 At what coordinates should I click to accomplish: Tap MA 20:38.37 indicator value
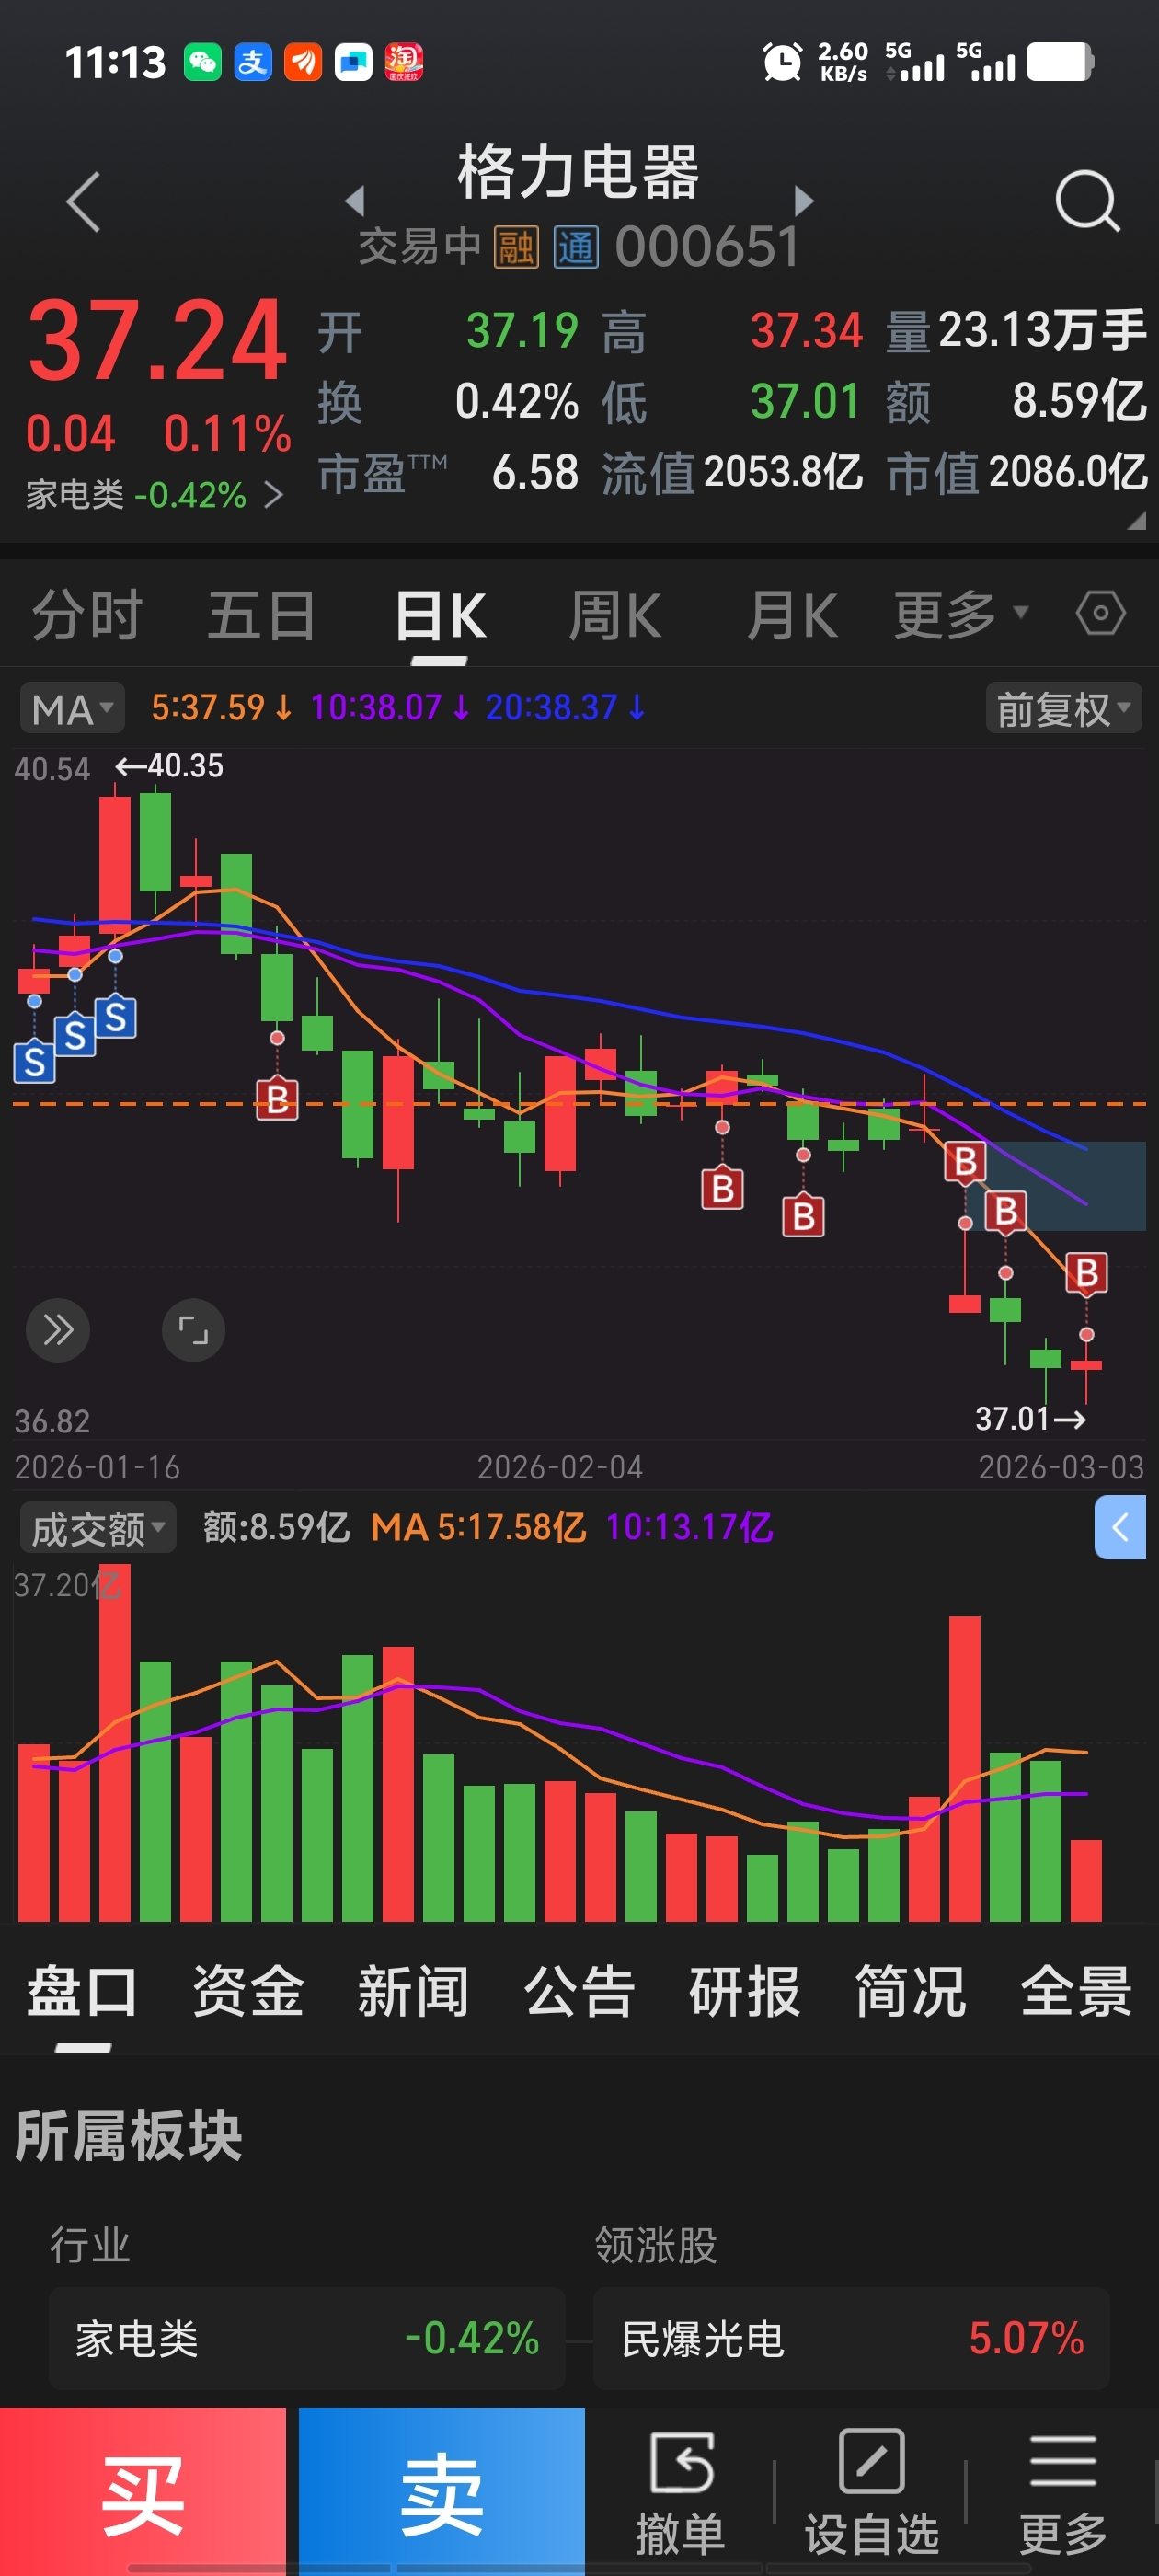(565, 707)
